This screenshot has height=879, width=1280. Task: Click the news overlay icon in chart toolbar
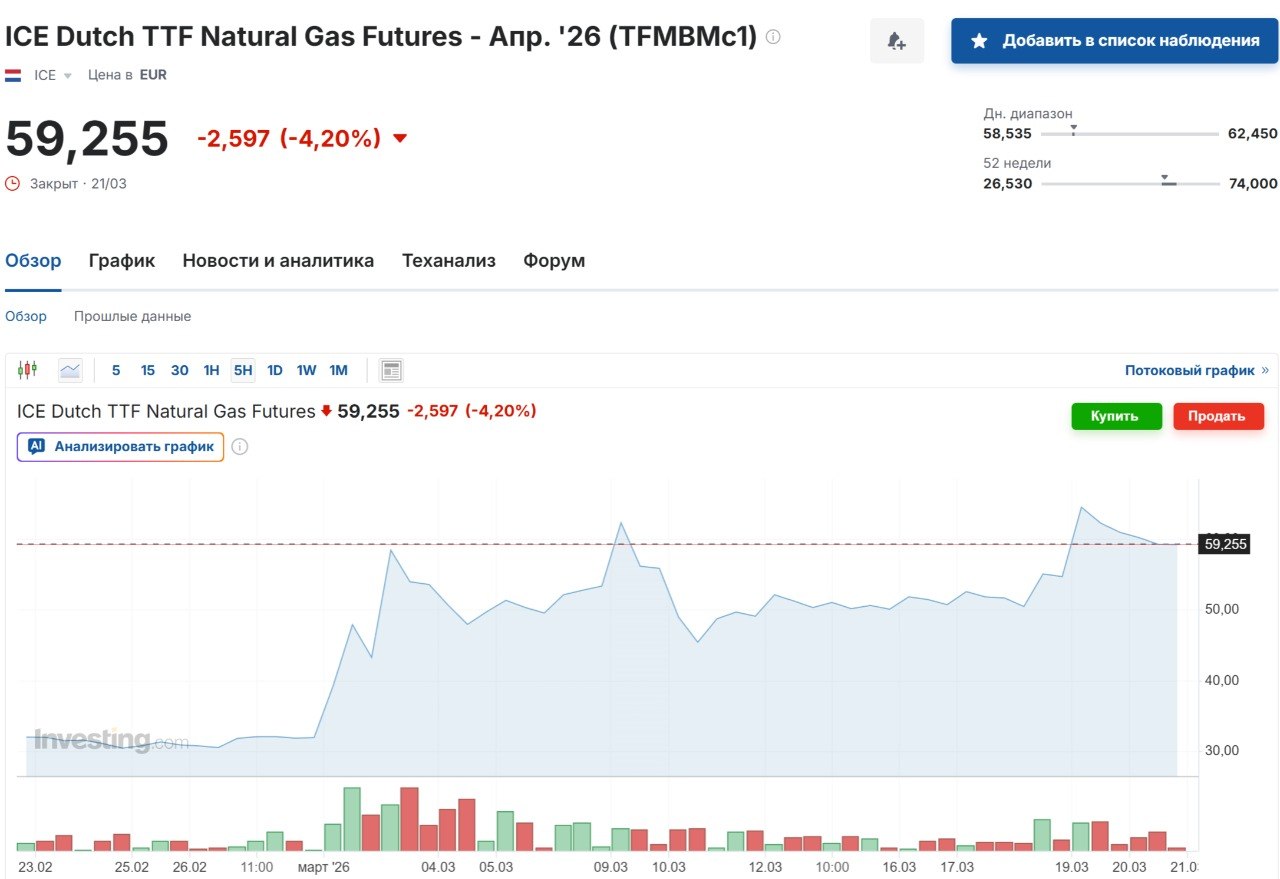pos(392,370)
